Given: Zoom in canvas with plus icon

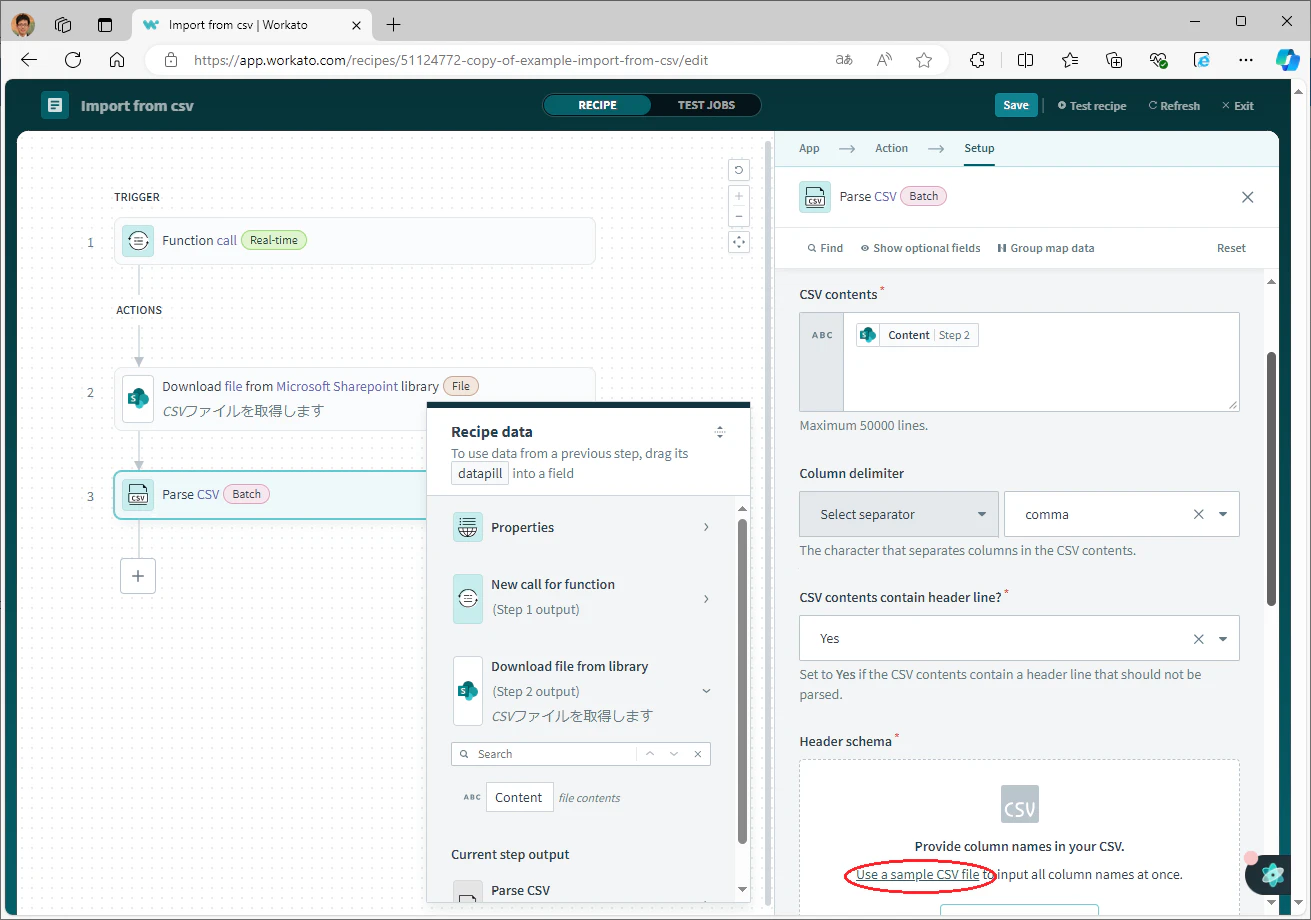Looking at the screenshot, I should click(x=739, y=196).
